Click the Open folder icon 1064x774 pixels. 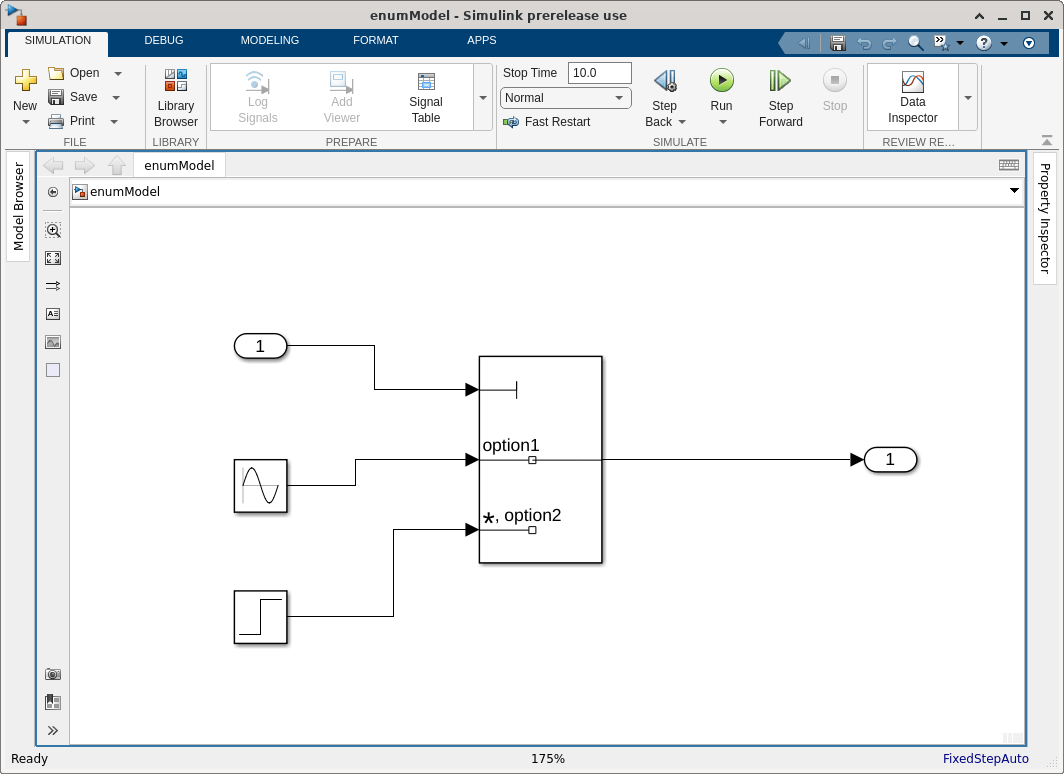click(56, 73)
